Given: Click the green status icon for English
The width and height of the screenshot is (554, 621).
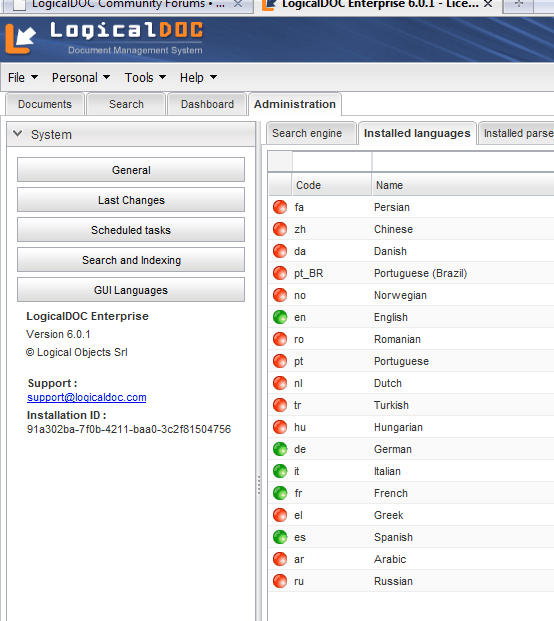Looking at the screenshot, I should (x=280, y=317).
